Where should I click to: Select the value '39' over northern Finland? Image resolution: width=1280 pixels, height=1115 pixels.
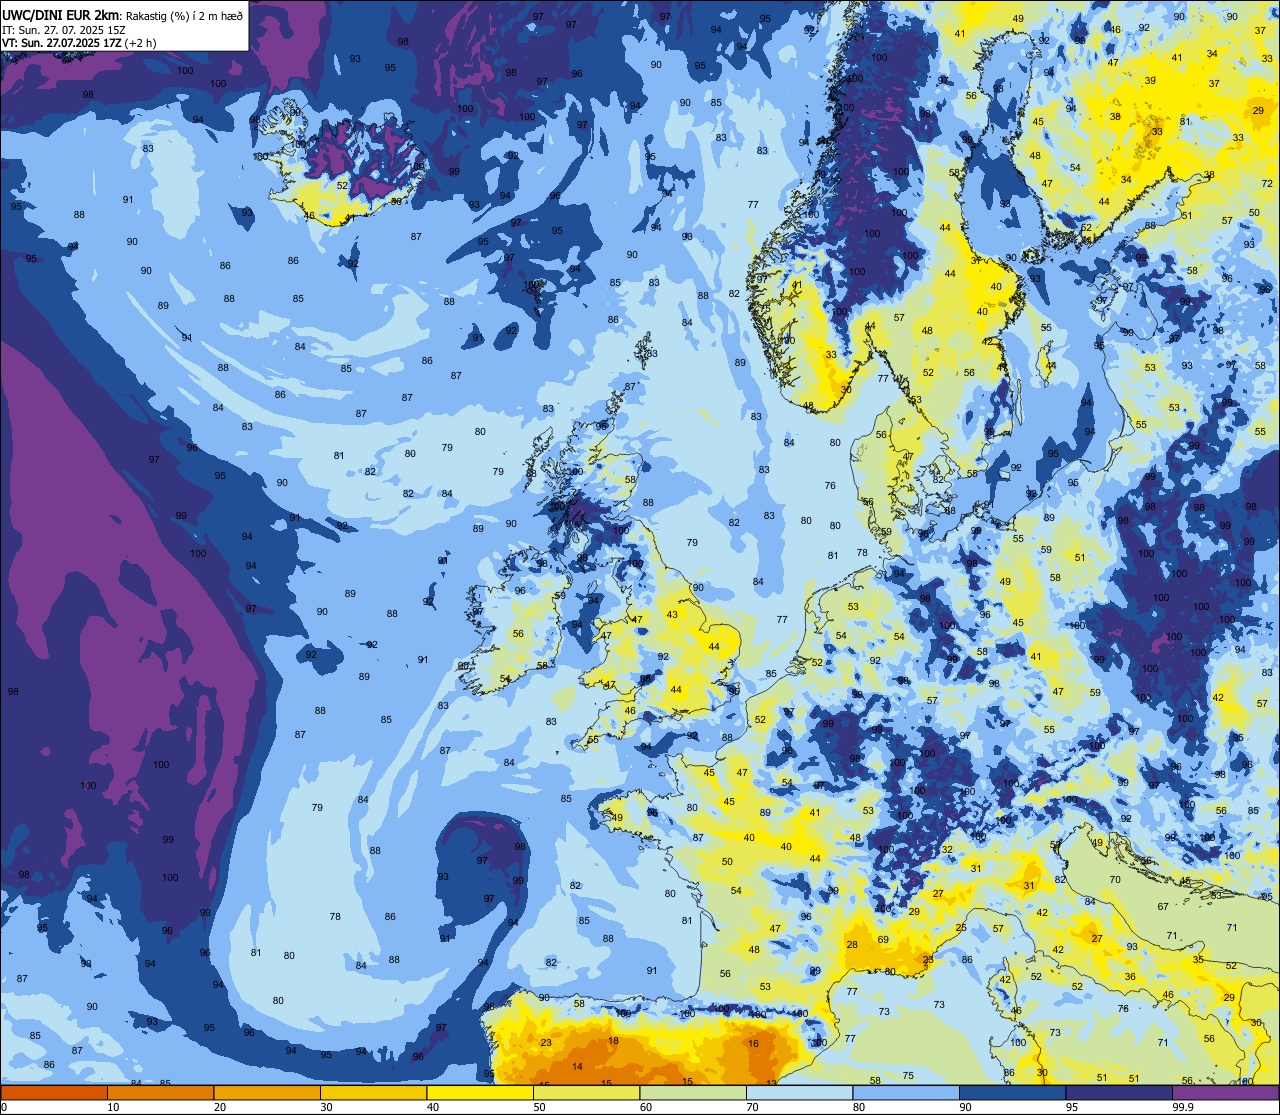point(1150,81)
